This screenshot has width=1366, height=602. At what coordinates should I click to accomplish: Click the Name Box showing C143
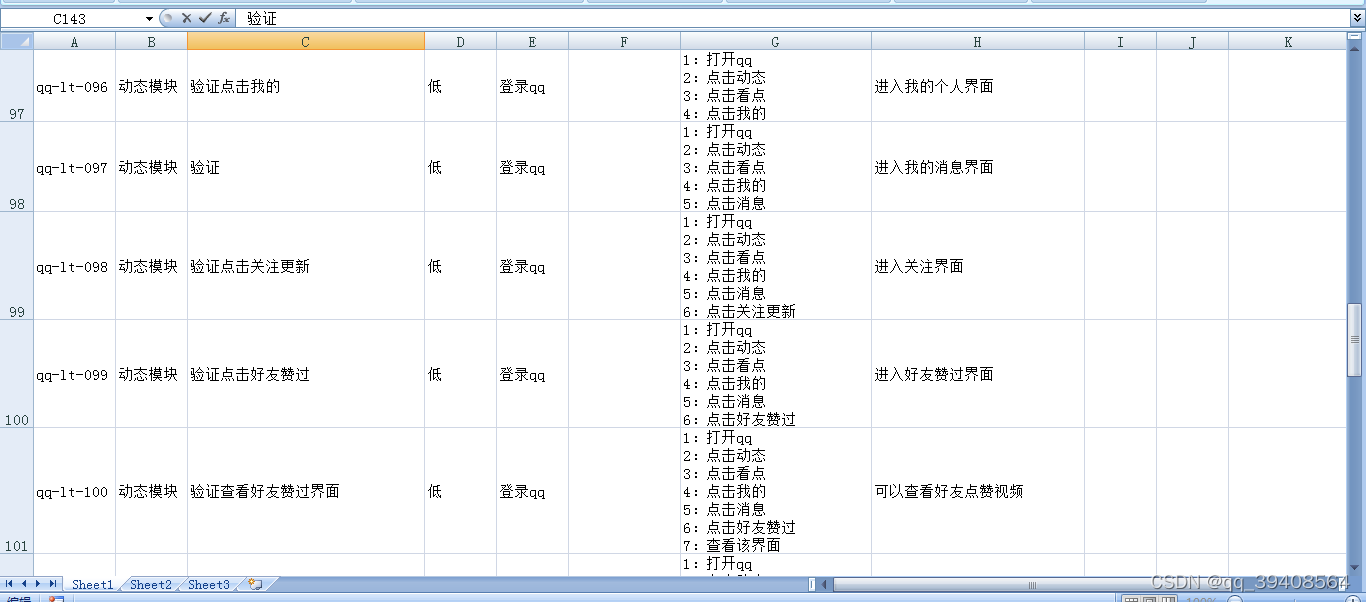click(70, 18)
